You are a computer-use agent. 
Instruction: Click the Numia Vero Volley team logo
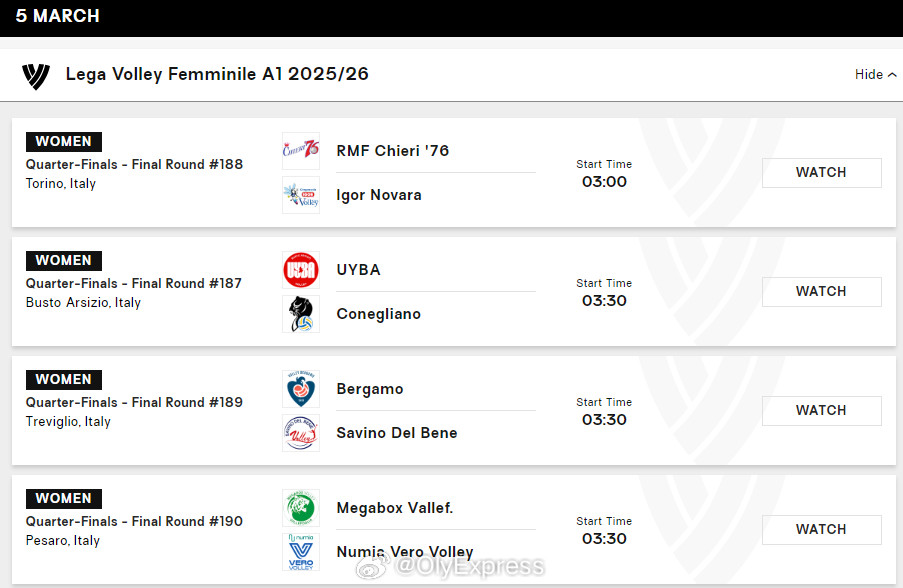click(x=301, y=552)
